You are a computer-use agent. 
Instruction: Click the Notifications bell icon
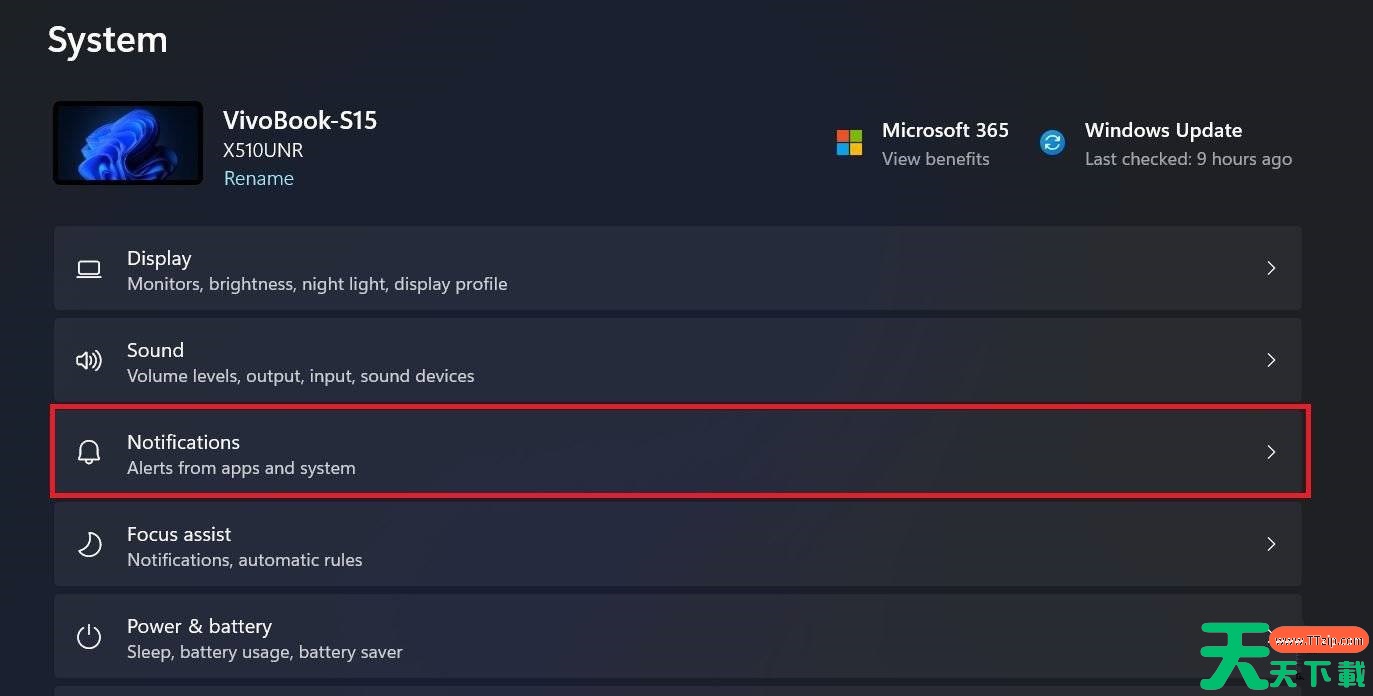(x=89, y=453)
